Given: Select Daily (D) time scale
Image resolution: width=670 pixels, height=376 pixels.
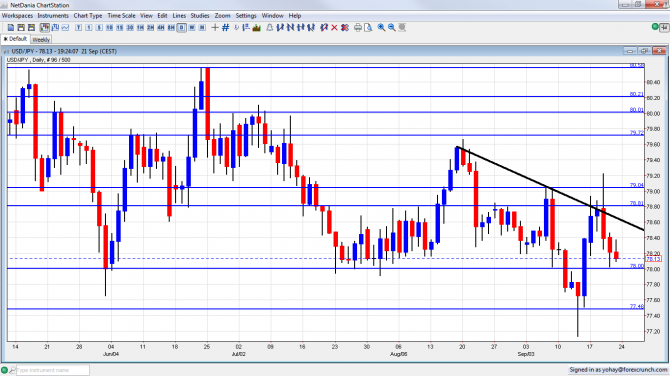Looking at the screenshot, I should pos(182,28).
